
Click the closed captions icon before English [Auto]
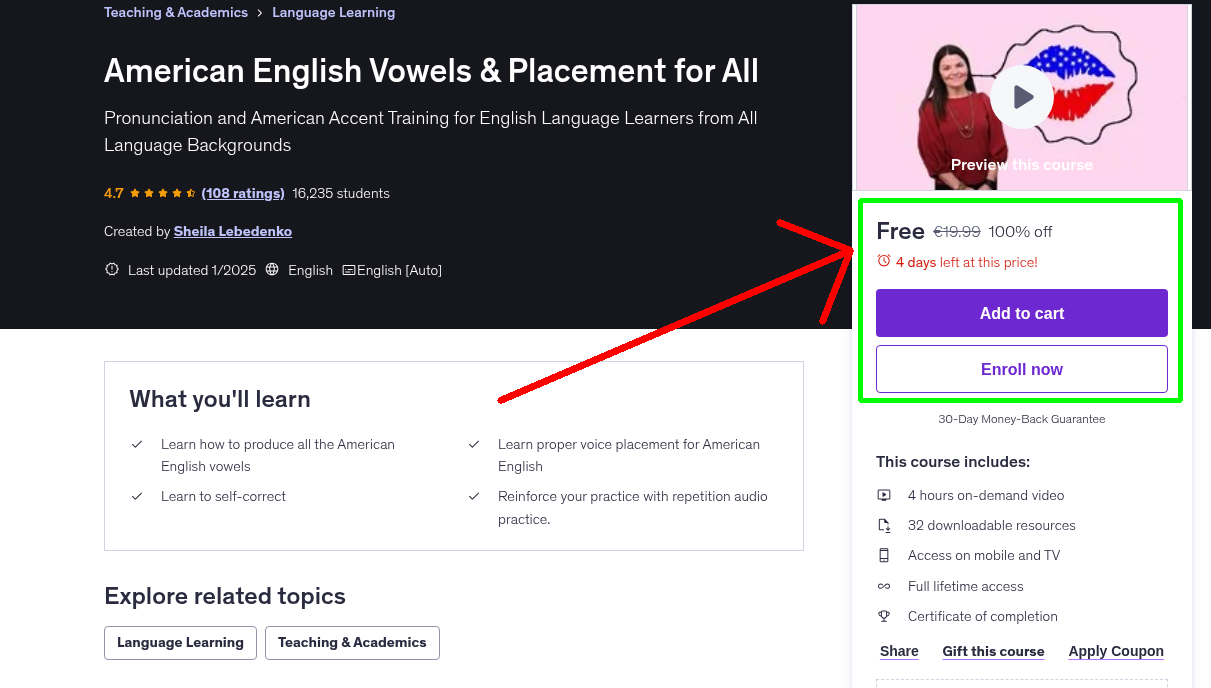(x=349, y=270)
